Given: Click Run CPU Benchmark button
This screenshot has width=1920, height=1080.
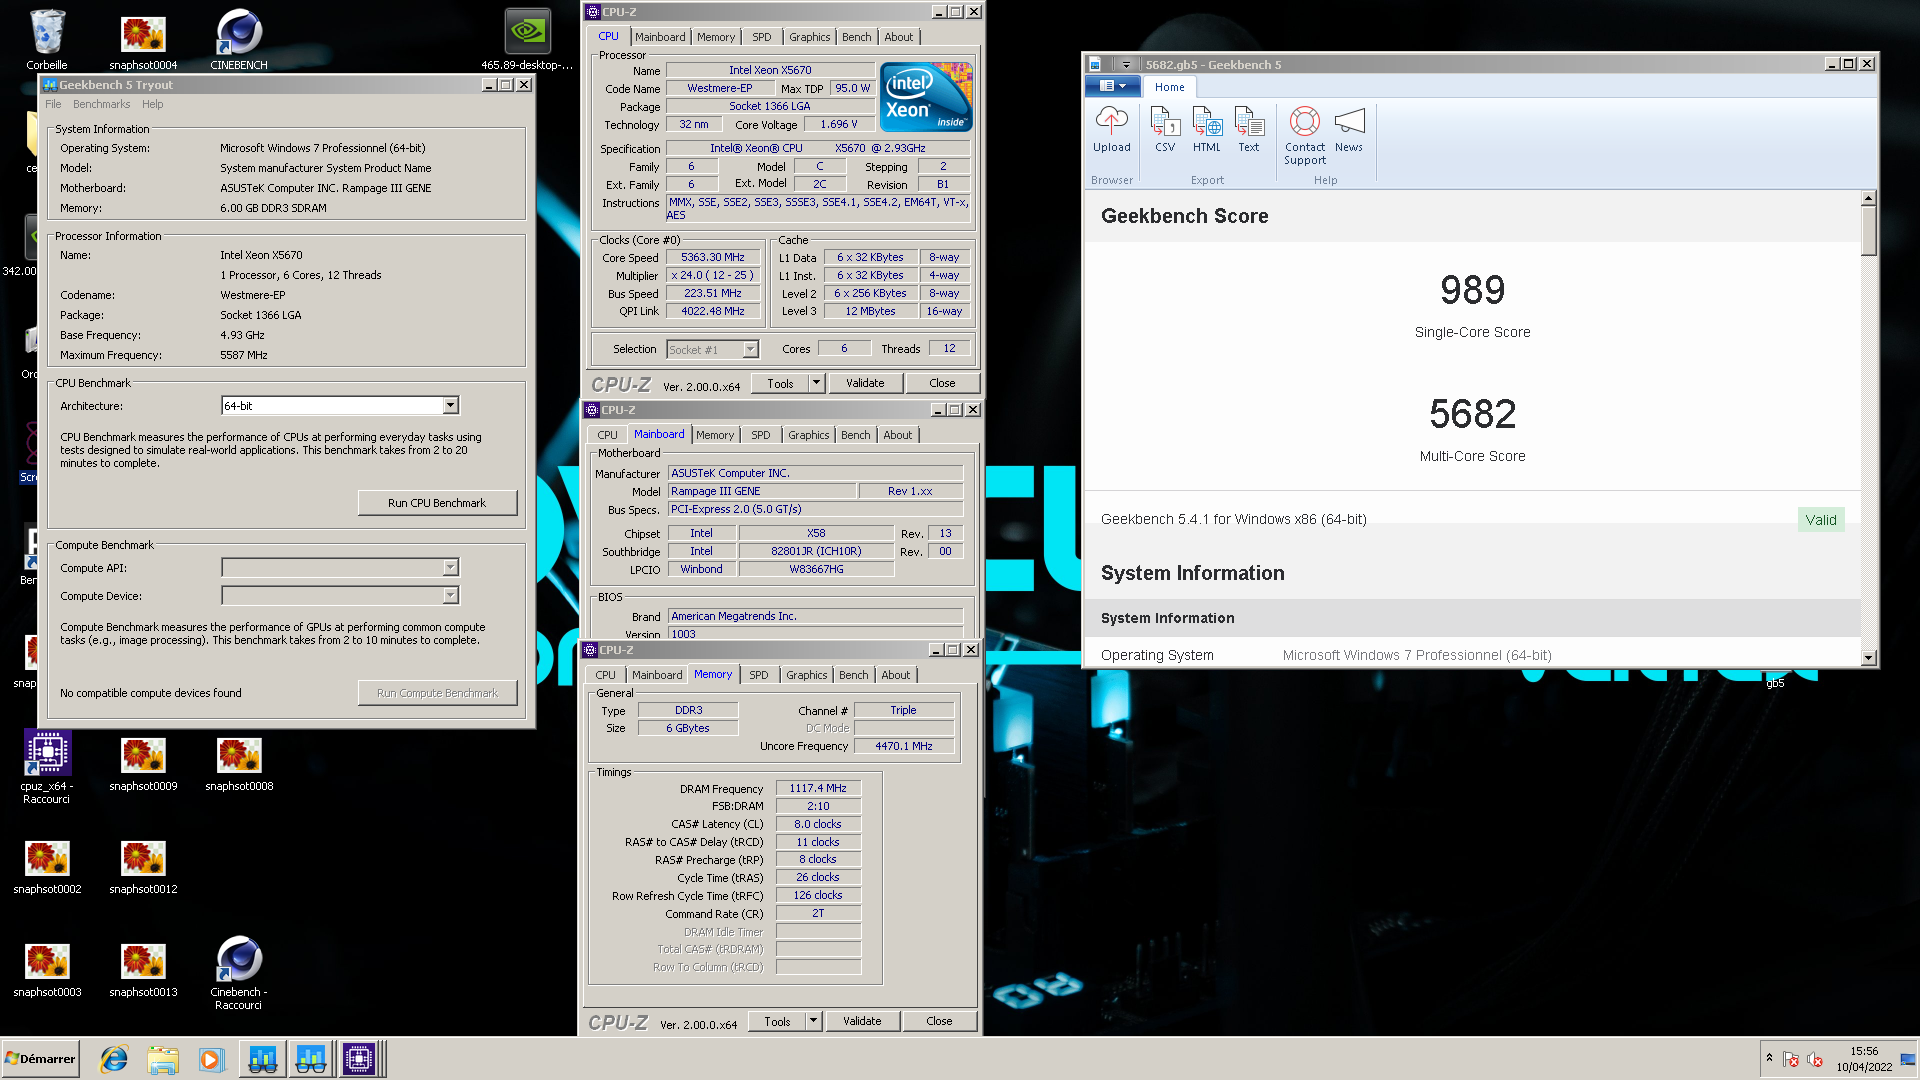Looking at the screenshot, I should (437, 503).
